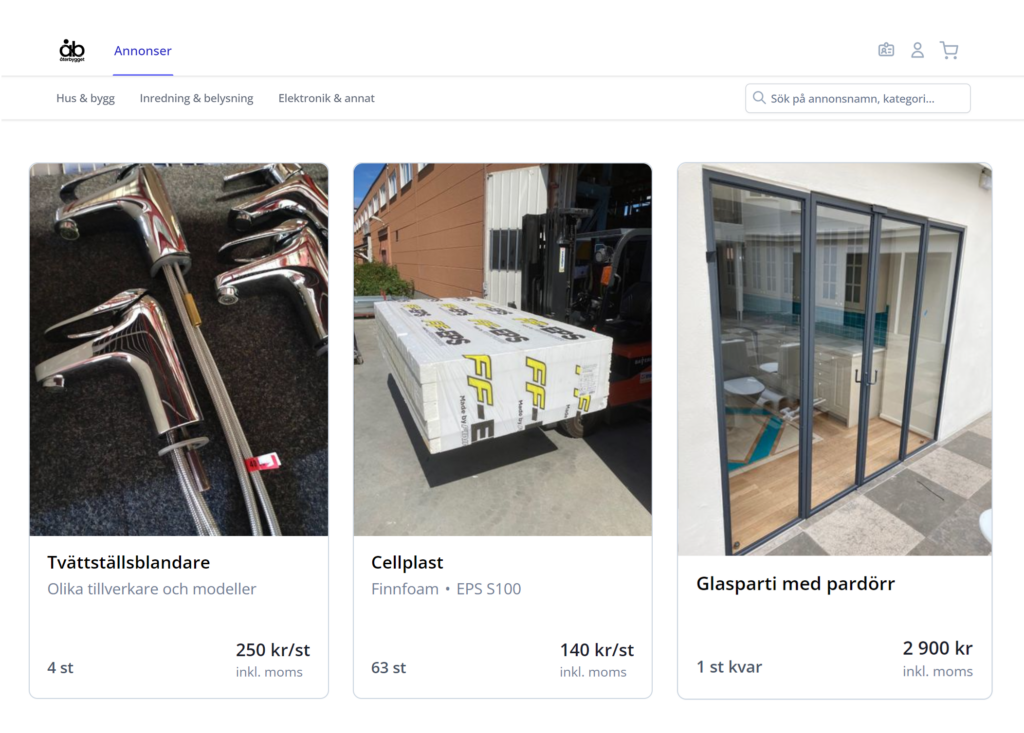Click the Cellplast listing title

point(407,562)
